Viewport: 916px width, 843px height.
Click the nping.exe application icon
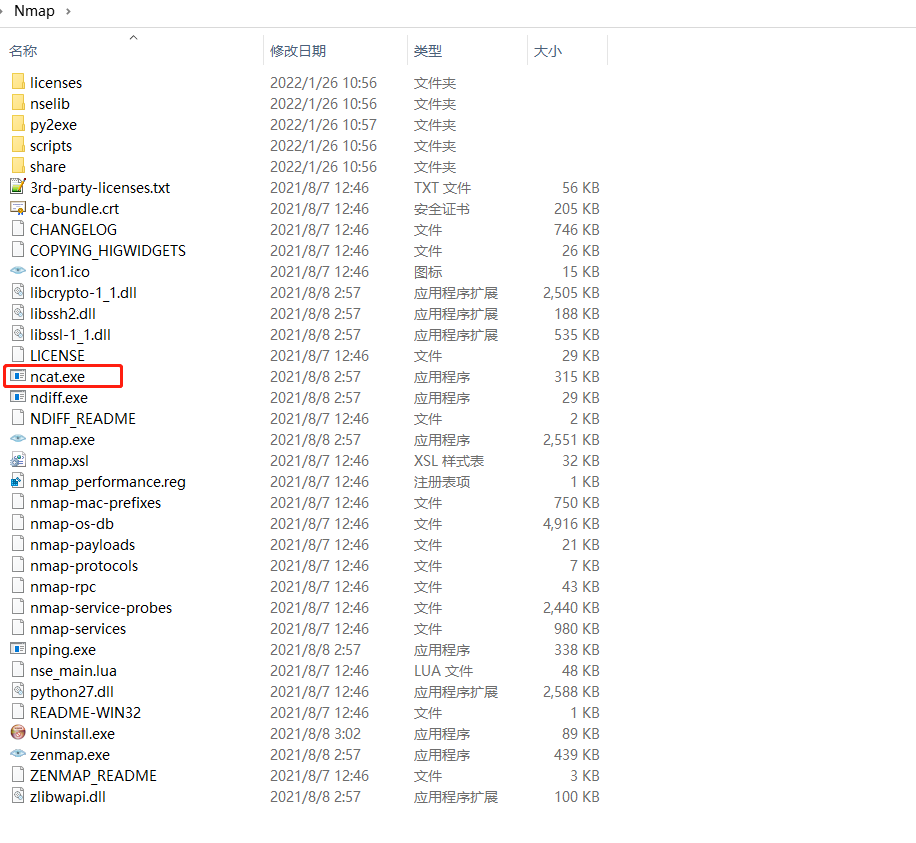(18, 648)
